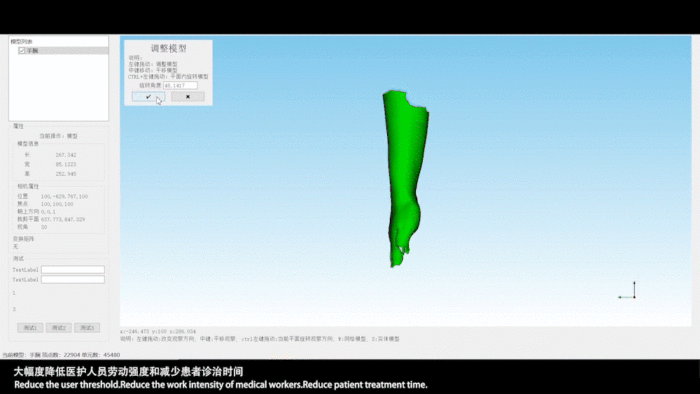Viewport: 700px width, 394px height.
Task: Click the 测试3 button
Action: pos(87,328)
